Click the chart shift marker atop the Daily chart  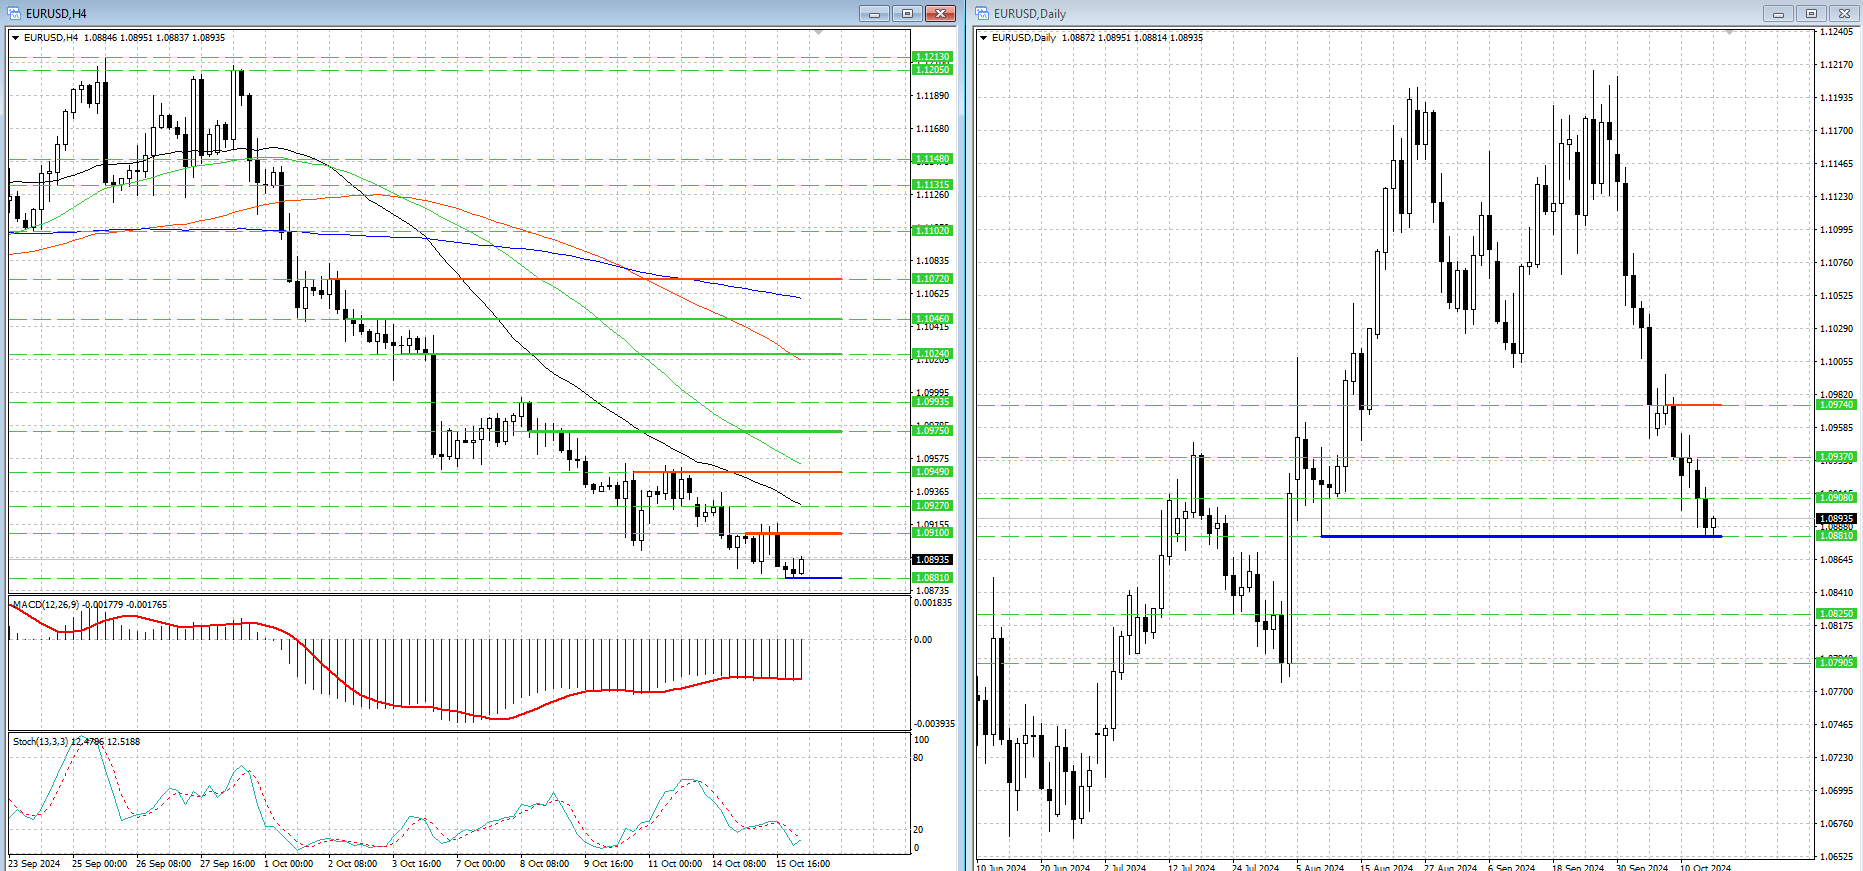[1730, 33]
